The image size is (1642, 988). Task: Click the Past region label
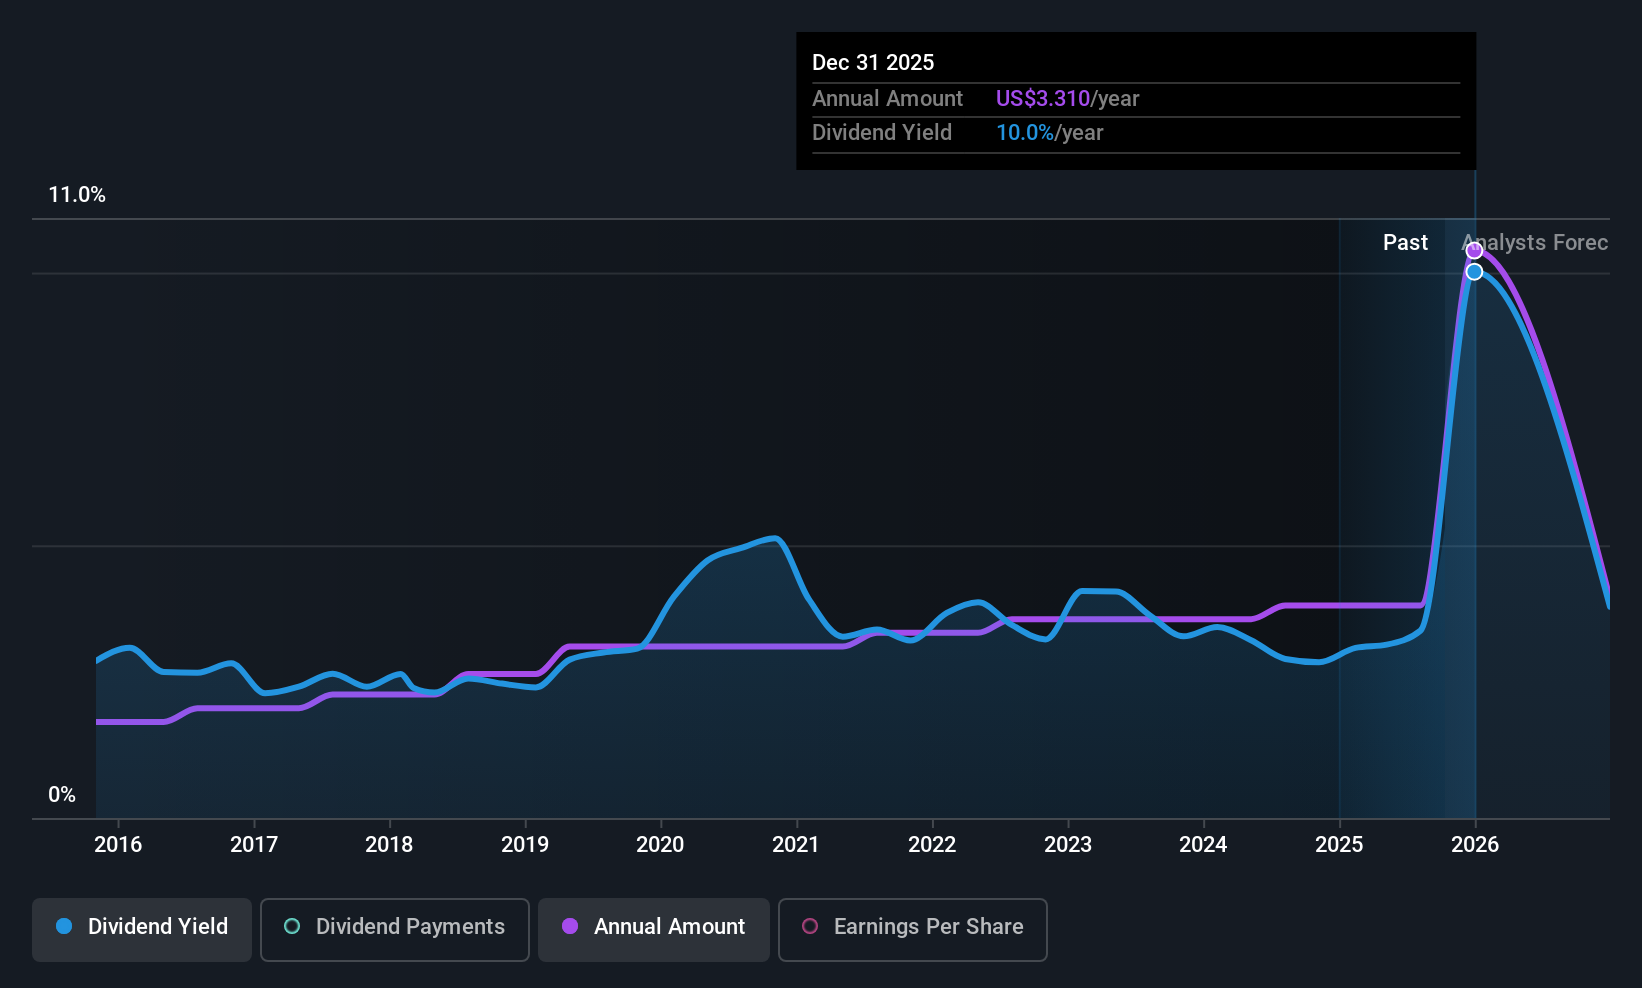[x=1405, y=243]
